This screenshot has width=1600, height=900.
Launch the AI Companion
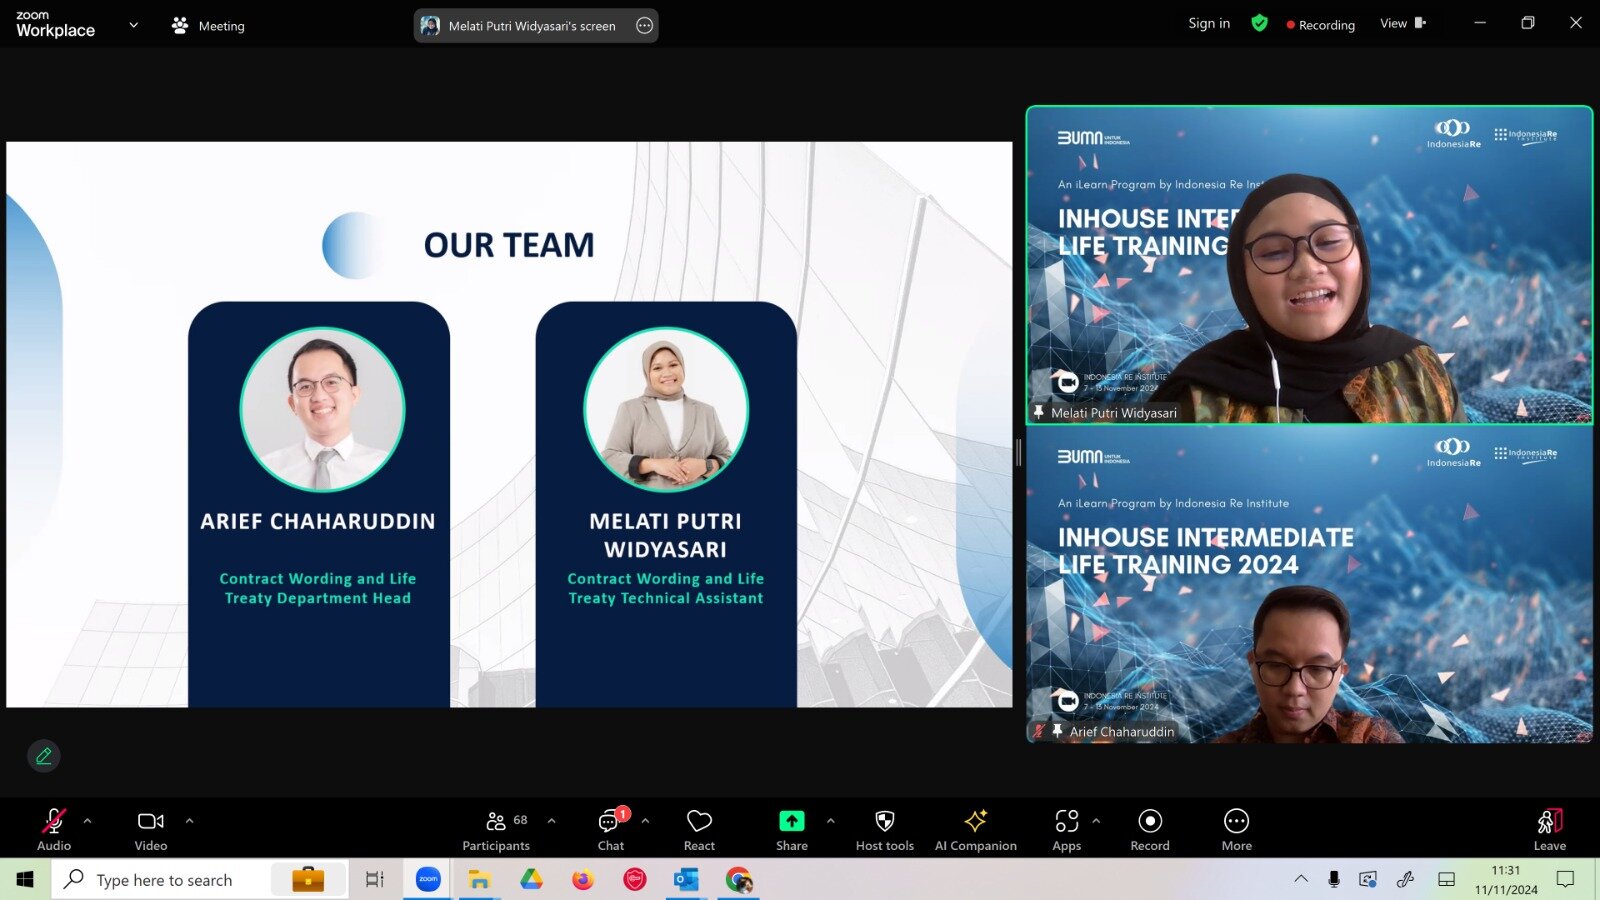[x=976, y=829]
